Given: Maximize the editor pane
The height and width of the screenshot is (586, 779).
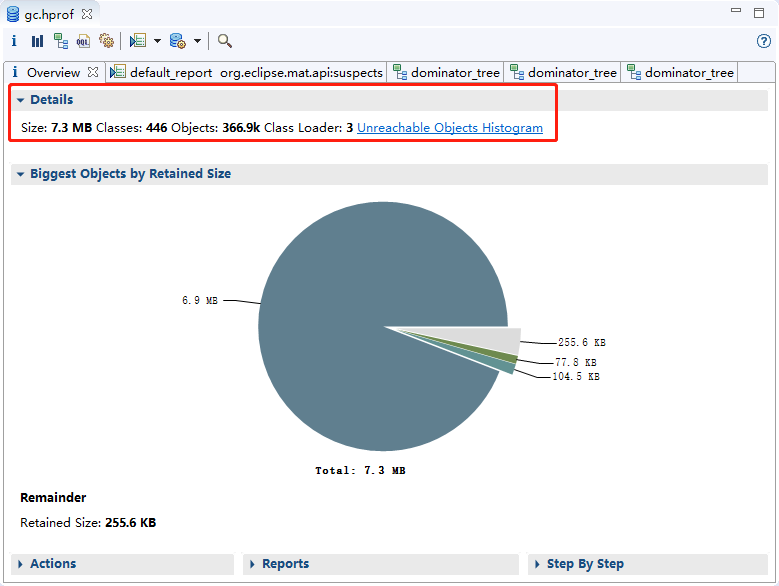Looking at the screenshot, I should 759,13.
